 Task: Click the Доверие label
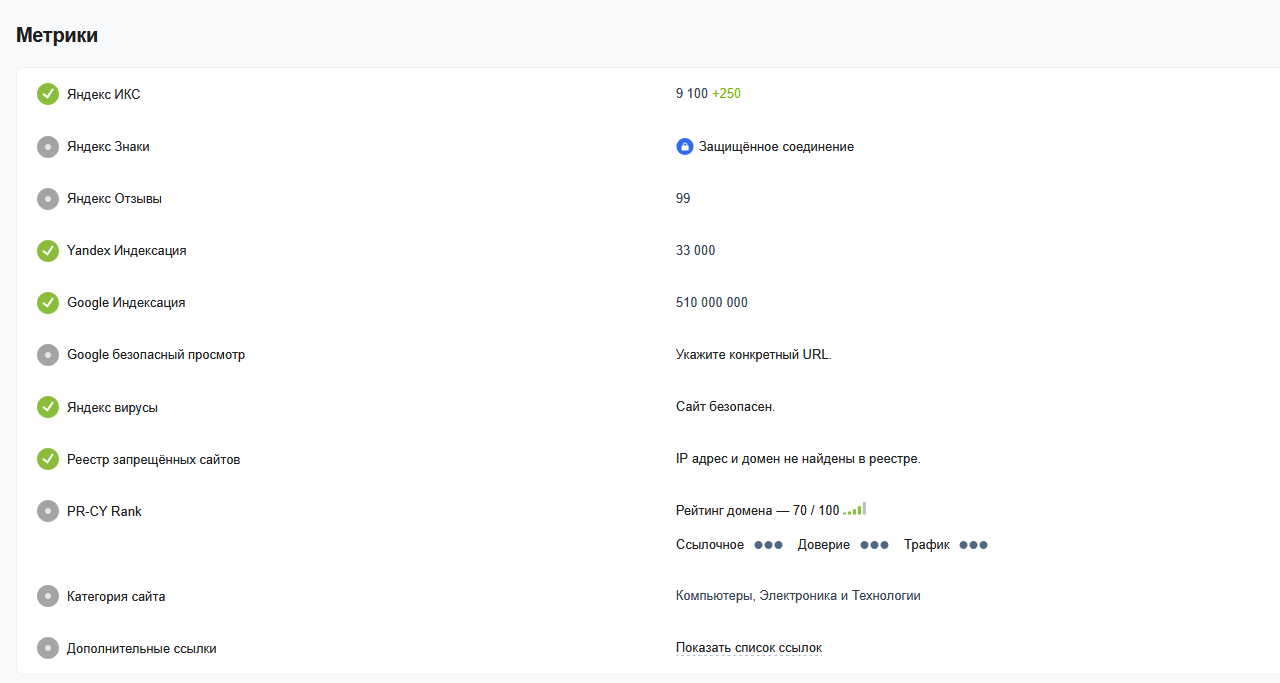click(824, 545)
